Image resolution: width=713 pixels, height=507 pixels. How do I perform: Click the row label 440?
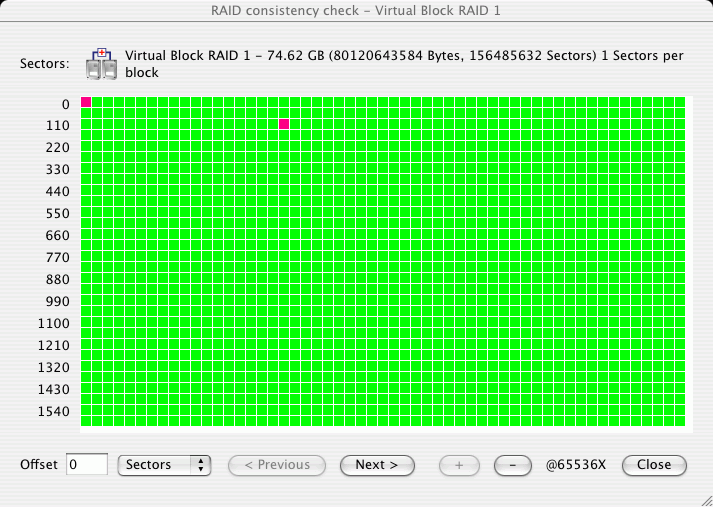click(x=57, y=191)
